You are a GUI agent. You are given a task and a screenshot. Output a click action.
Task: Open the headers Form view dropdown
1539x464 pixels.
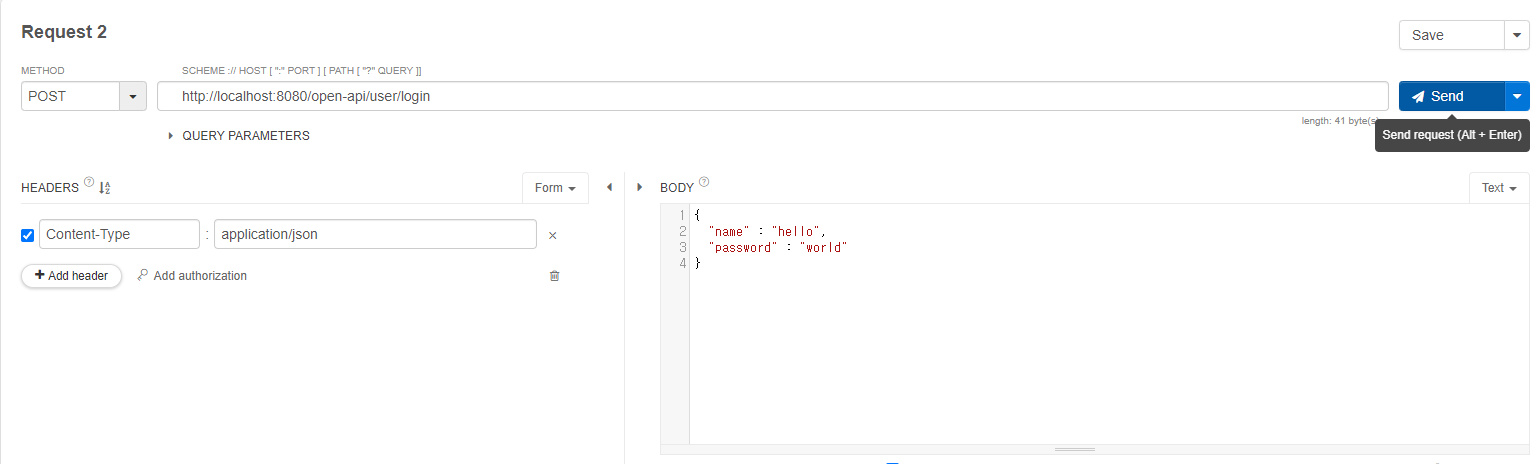pos(555,188)
